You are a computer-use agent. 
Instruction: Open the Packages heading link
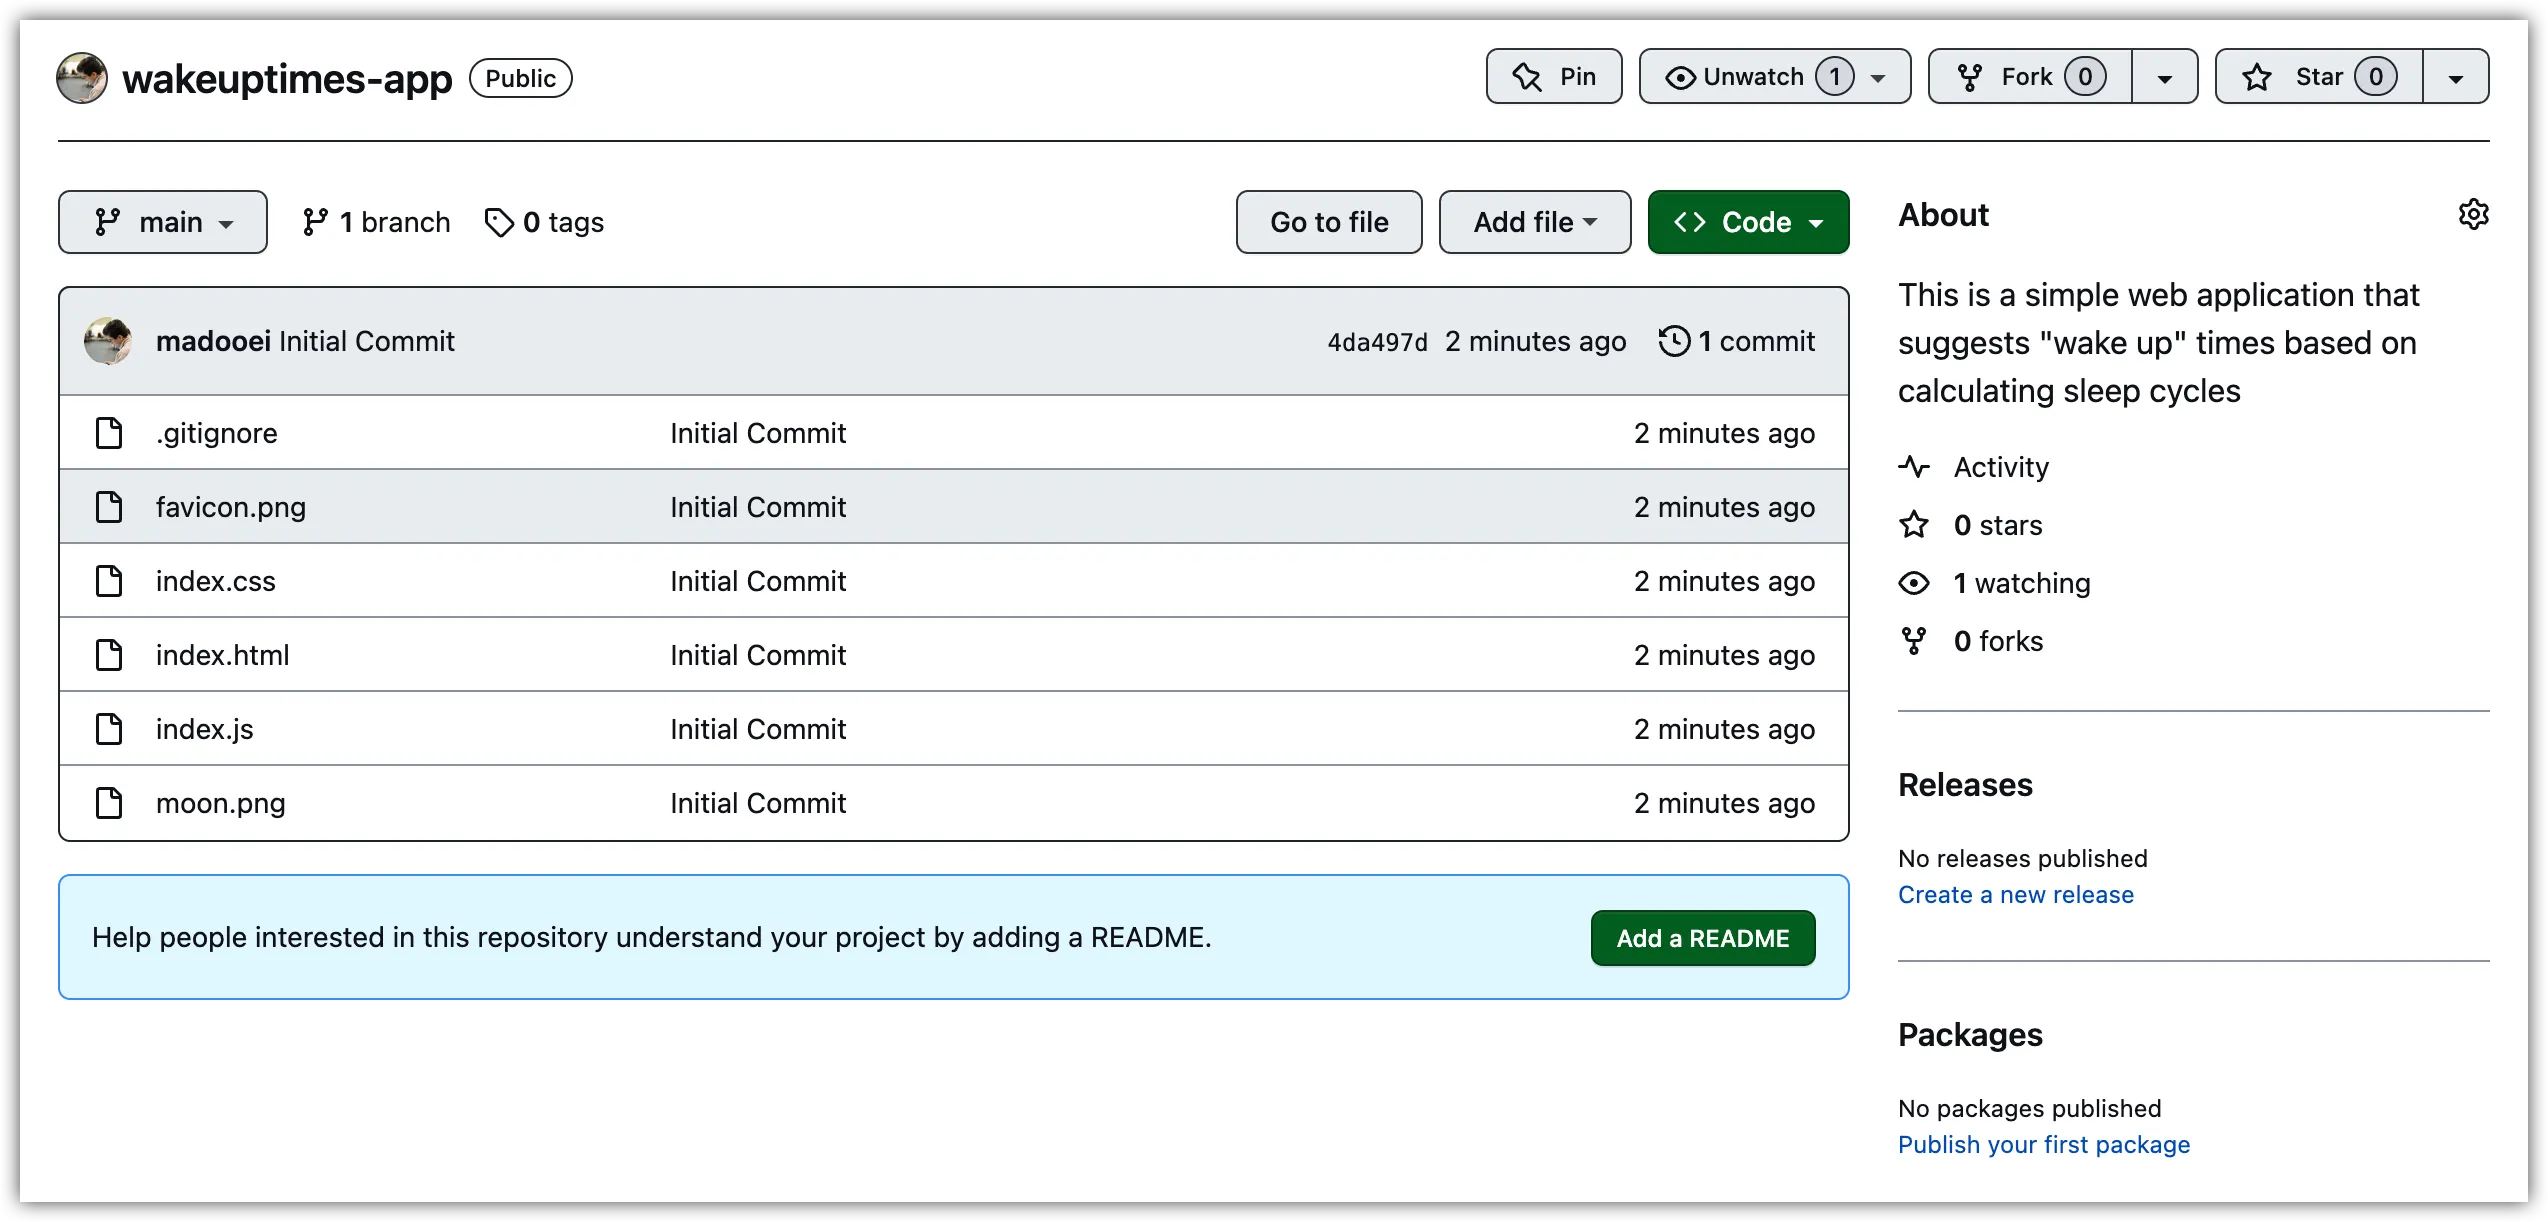[1970, 1035]
